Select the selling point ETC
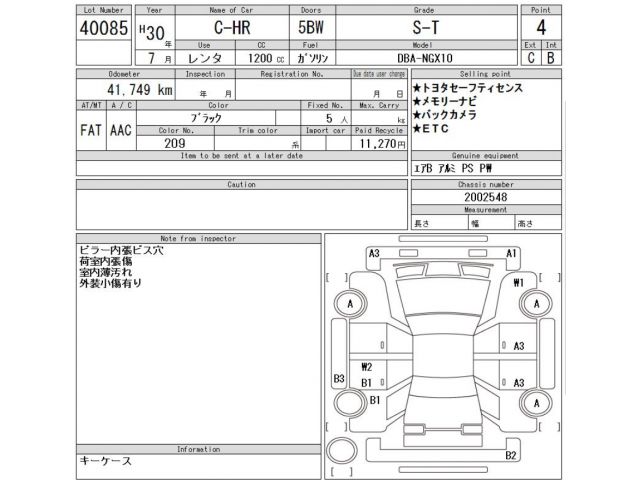The image size is (640, 480). click(x=431, y=129)
